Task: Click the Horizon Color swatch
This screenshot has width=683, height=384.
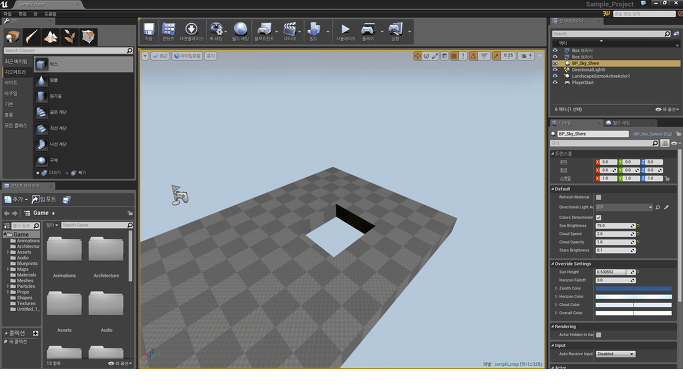Action: pos(633,296)
